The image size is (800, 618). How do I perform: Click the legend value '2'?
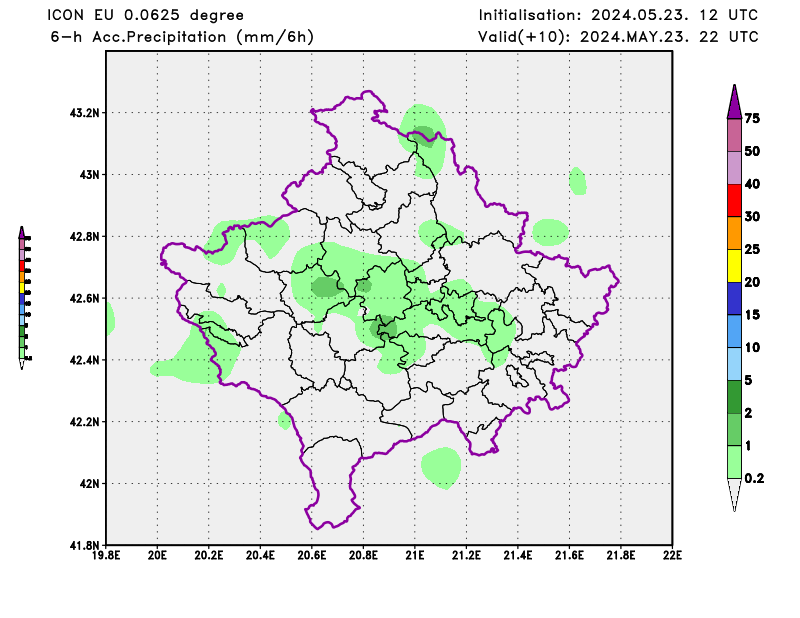(748, 413)
